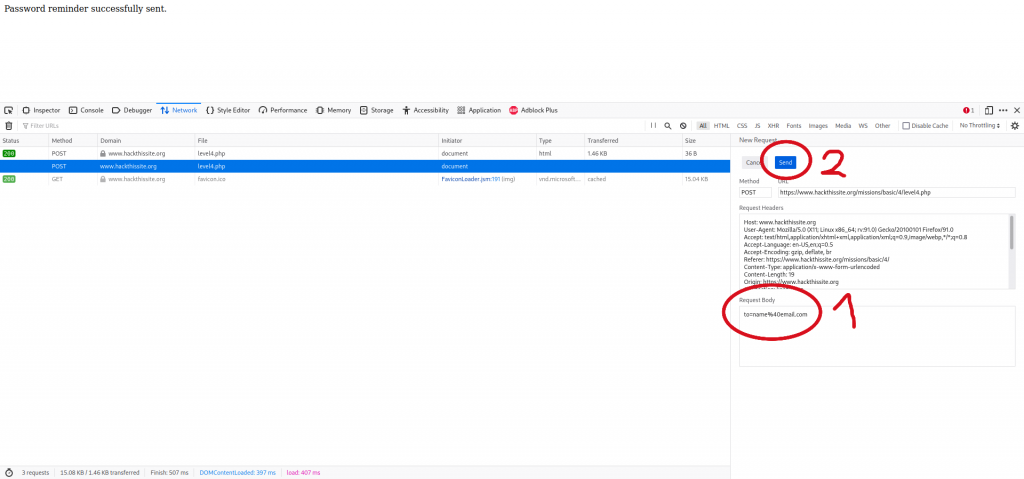Clear network log with trash icon

9,126
